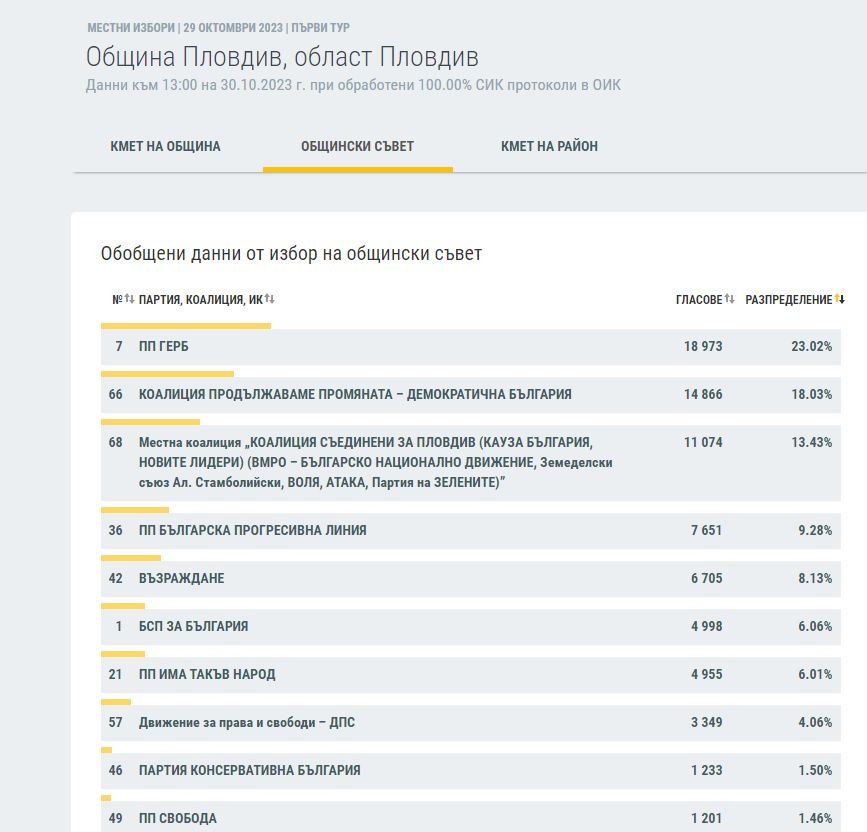Click ballot number 68
The image size is (867, 832).
(x=116, y=443)
